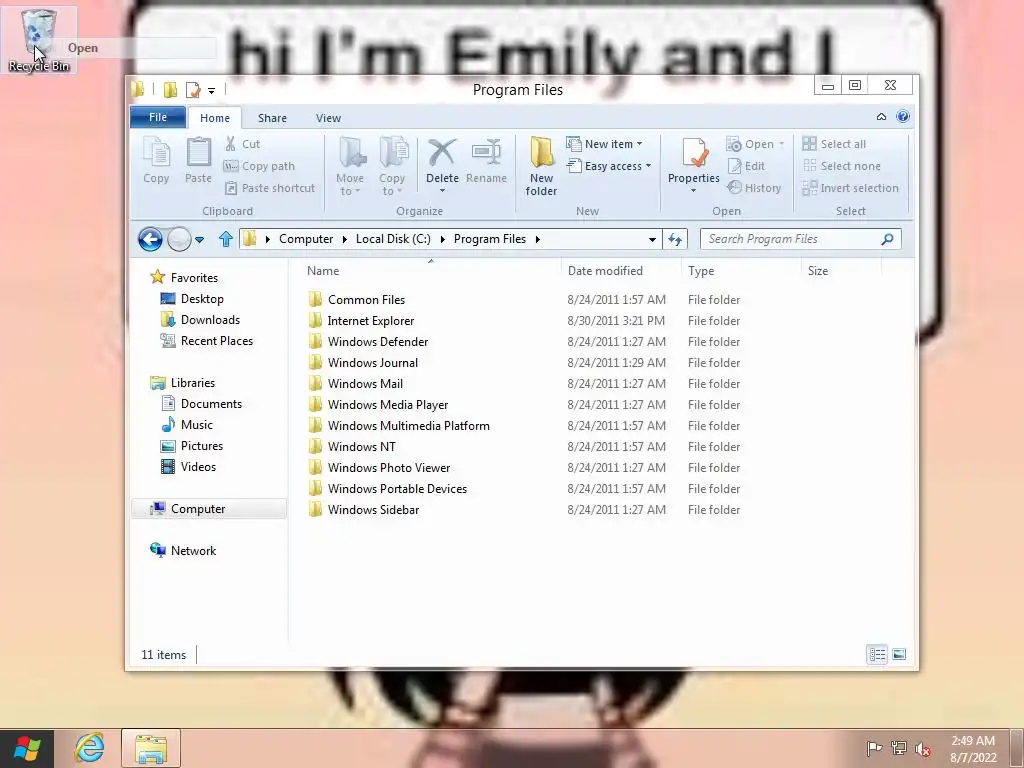
Task: Open the Easy access dropdown
Action: [x=609, y=166]
